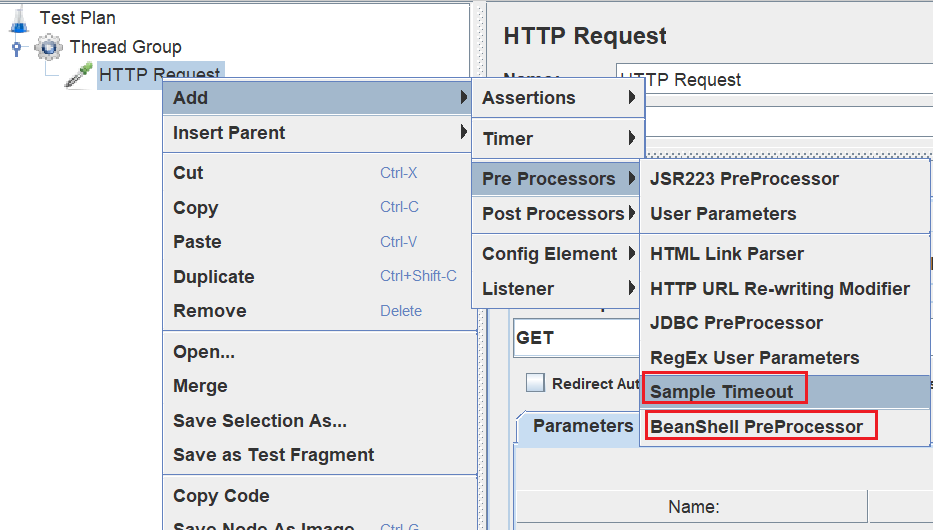Viewport: 933px width, 530px height.
Task: Select Duplicate from the context menu
Action: 214,277
